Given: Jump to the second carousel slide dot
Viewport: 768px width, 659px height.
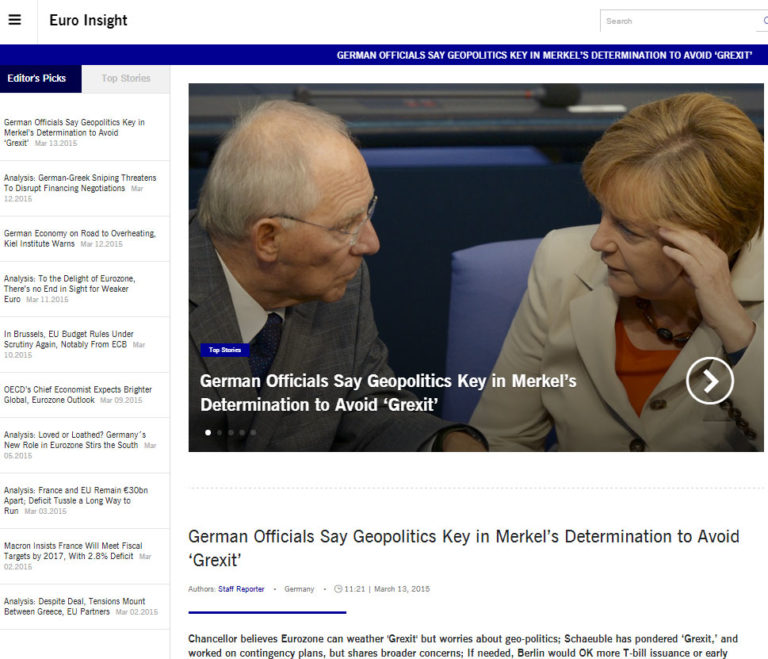Looking at the screenshot, I should click(220, 433).
